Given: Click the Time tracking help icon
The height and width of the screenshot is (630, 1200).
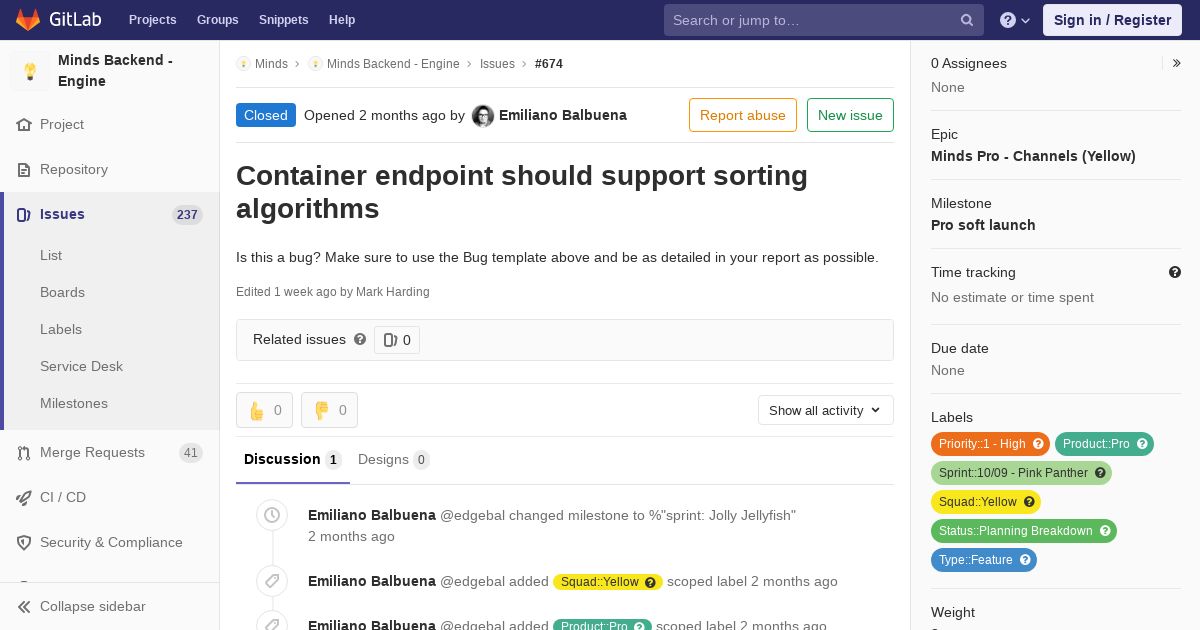Looking at the screenshot, I should tap(1175, 272).
